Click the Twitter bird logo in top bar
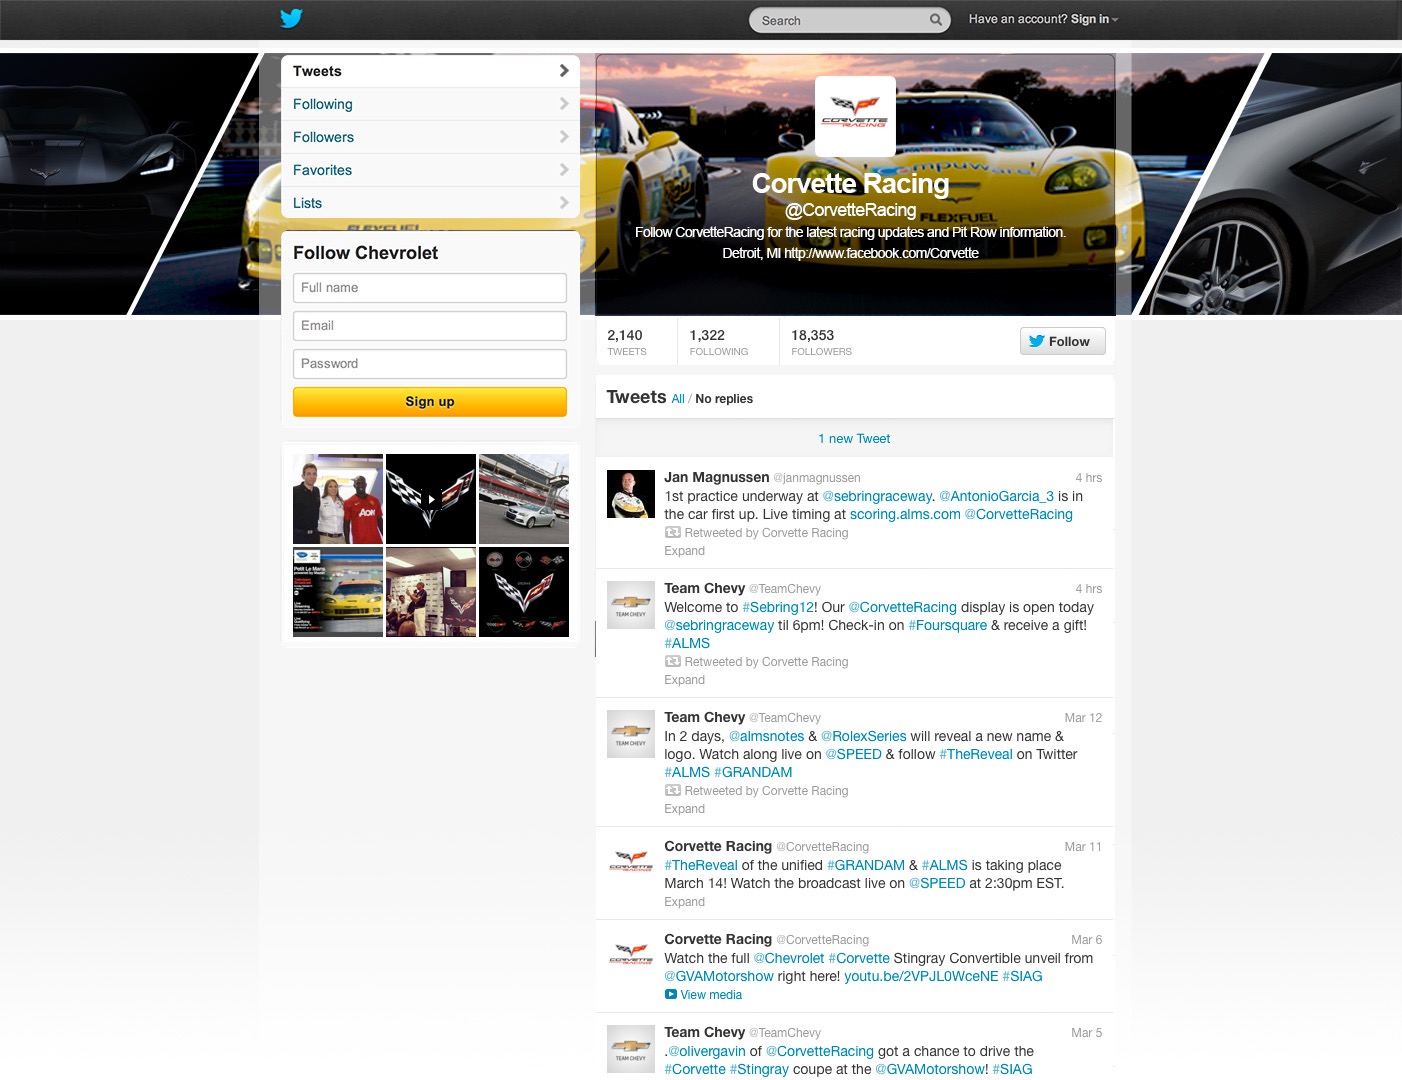Viewport: 1402px width, 1080px height. pos(291,18)
